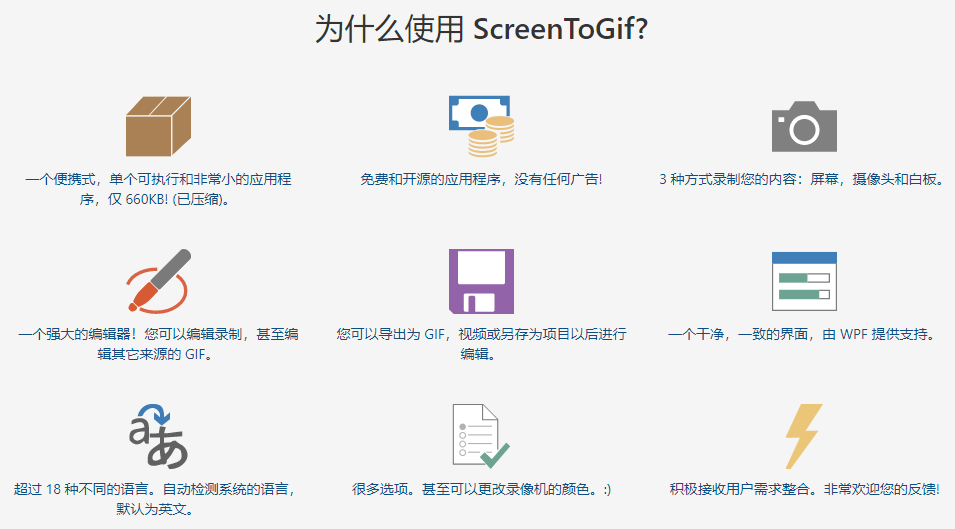
Task: Click text 很多选项 about recorder color
Action: pos(481,489)
